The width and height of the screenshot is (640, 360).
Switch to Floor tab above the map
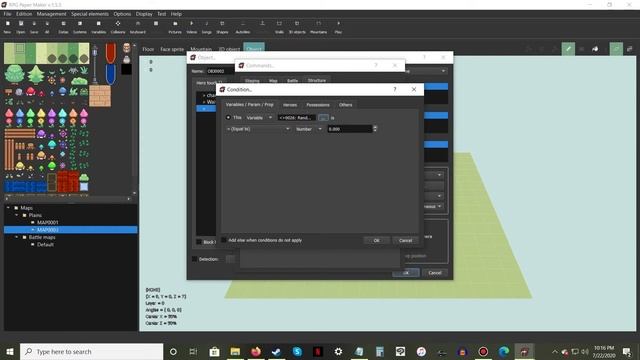(x=148, y=49)
